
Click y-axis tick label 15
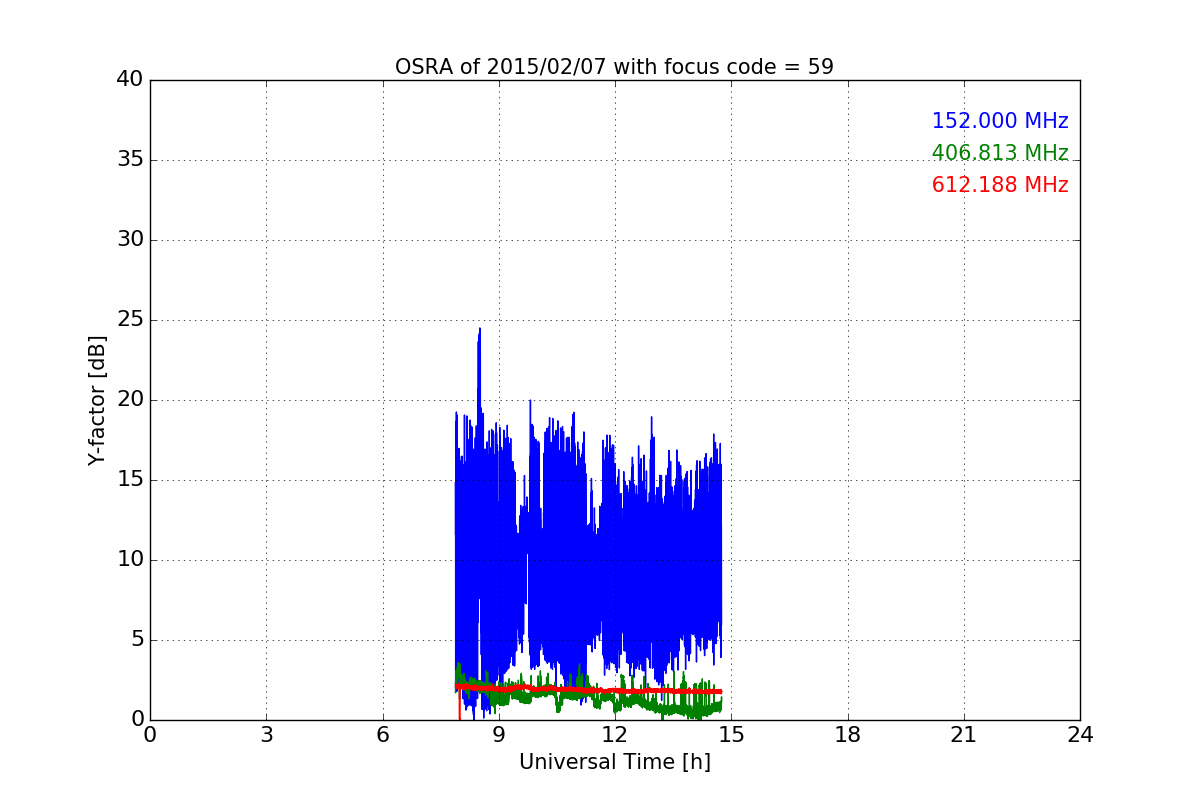pos(130,480)
